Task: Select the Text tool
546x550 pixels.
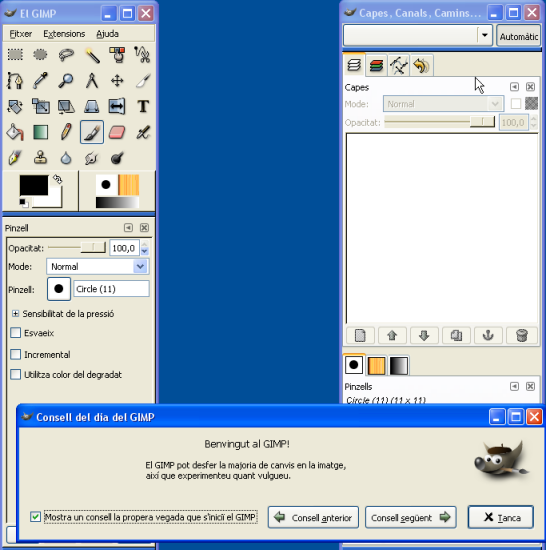Action: tap(143, 106)
